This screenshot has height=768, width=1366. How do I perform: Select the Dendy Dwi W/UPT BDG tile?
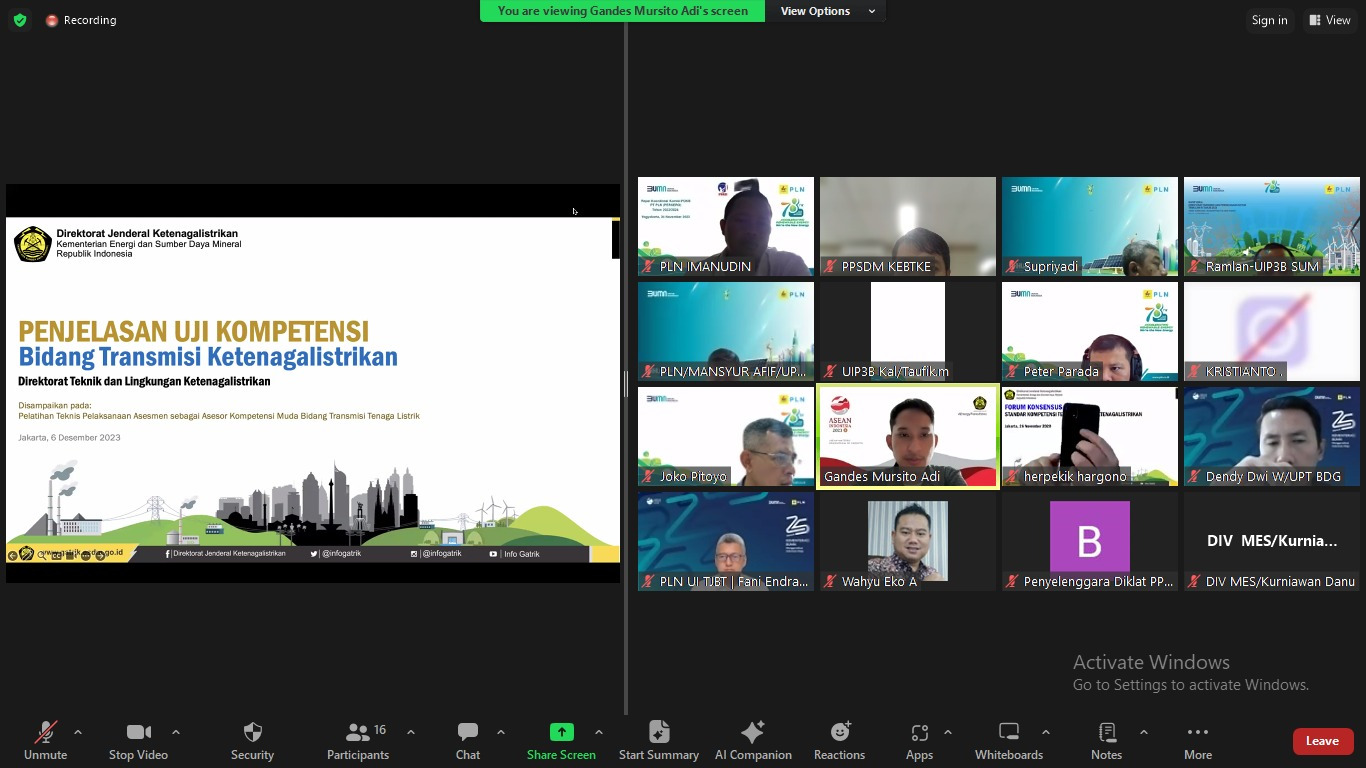click(1272, 437)
